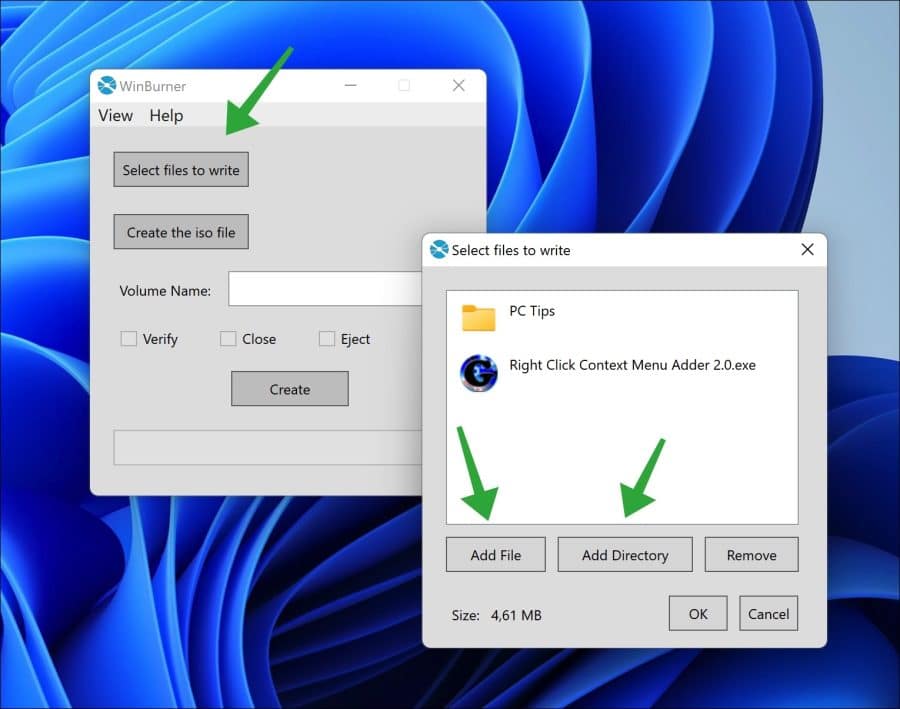Image resolution: width=900 pixels, height=709 pixels.
Task: Click the Create button in WinBurner
Action: (290, 389)
